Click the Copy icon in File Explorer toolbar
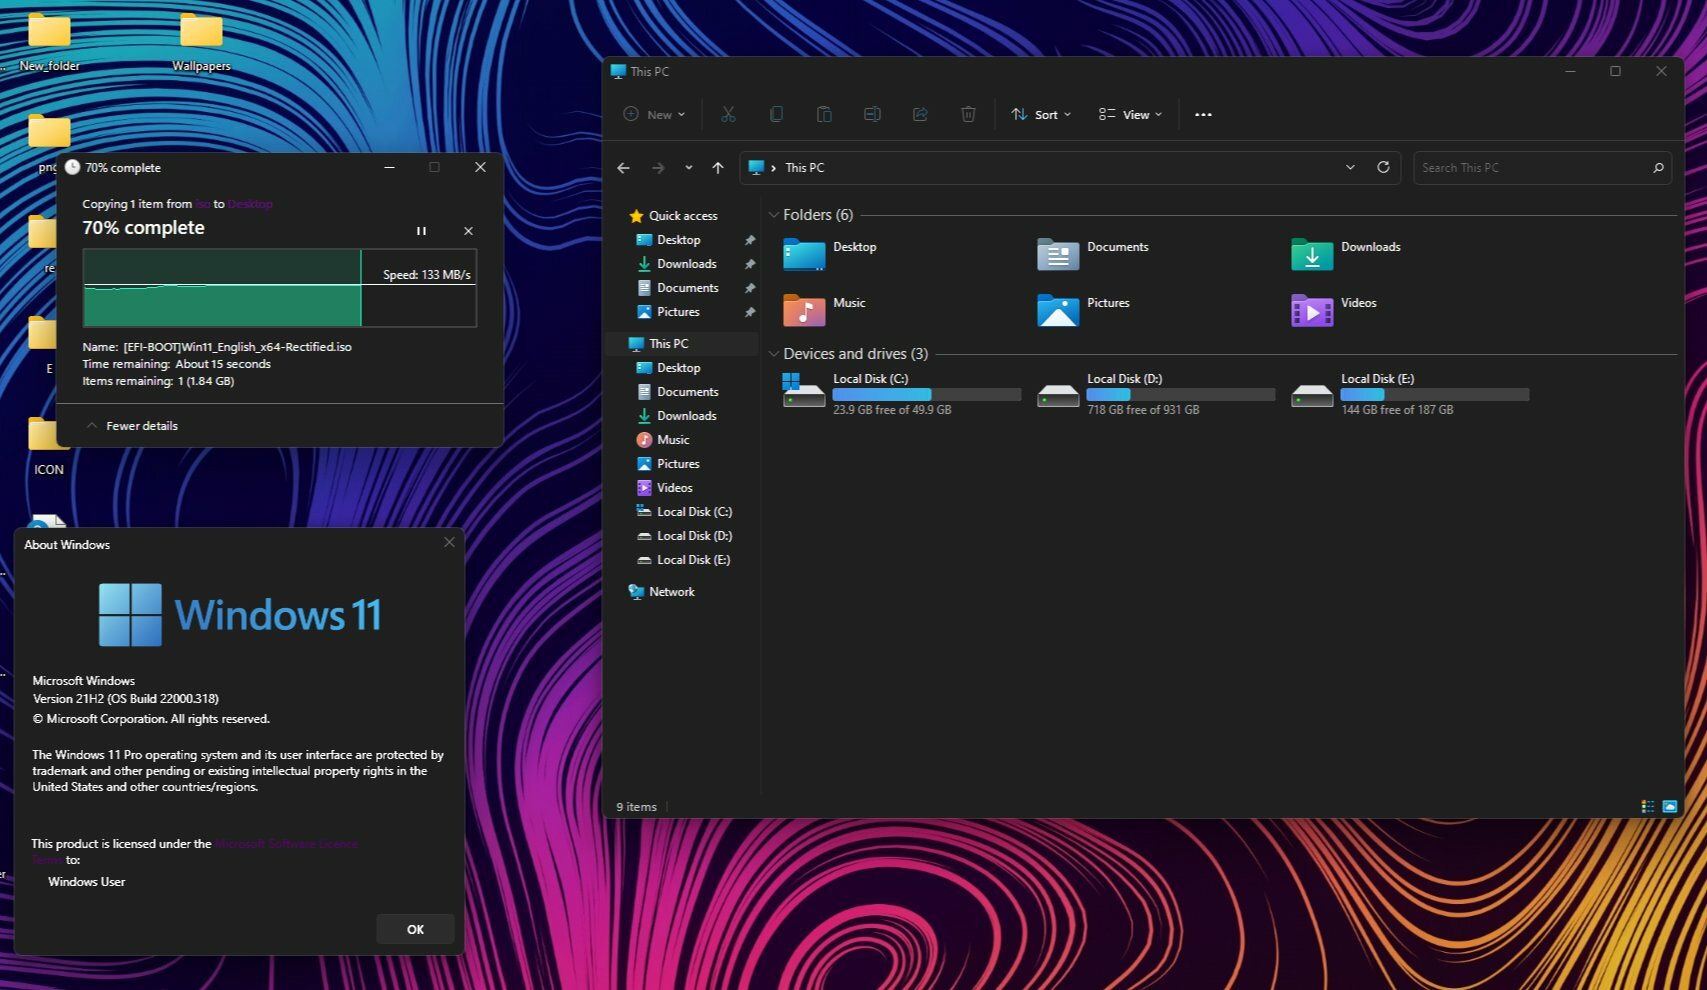This screenshot has width=1707, height=990. (x=776, y=115)
